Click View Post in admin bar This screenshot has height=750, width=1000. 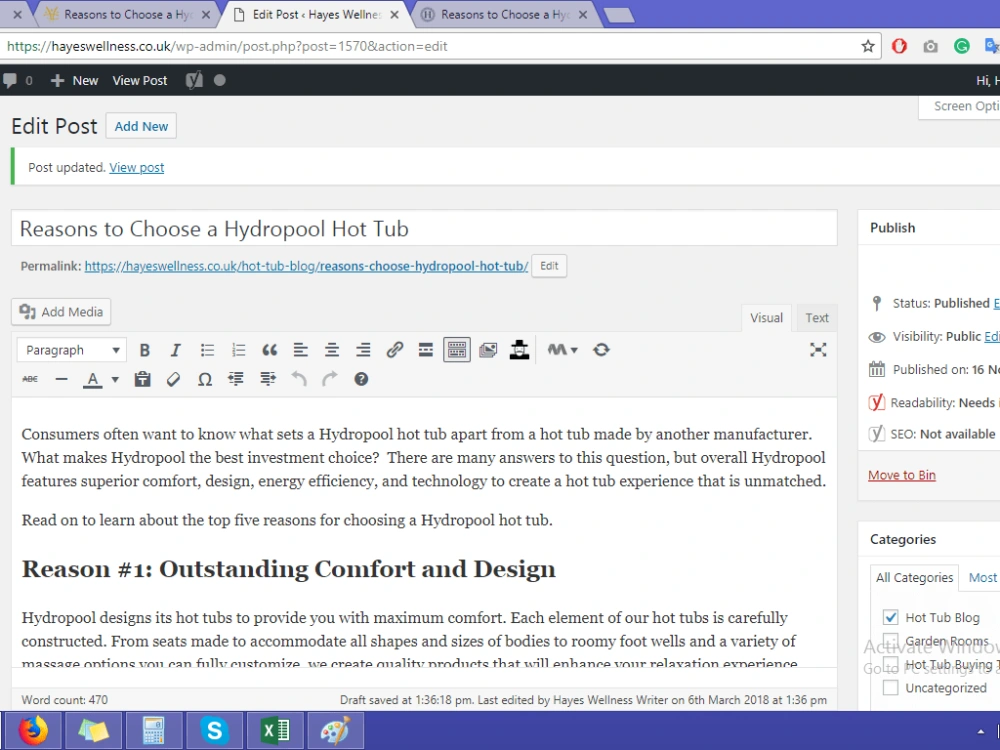coord(140,80)
